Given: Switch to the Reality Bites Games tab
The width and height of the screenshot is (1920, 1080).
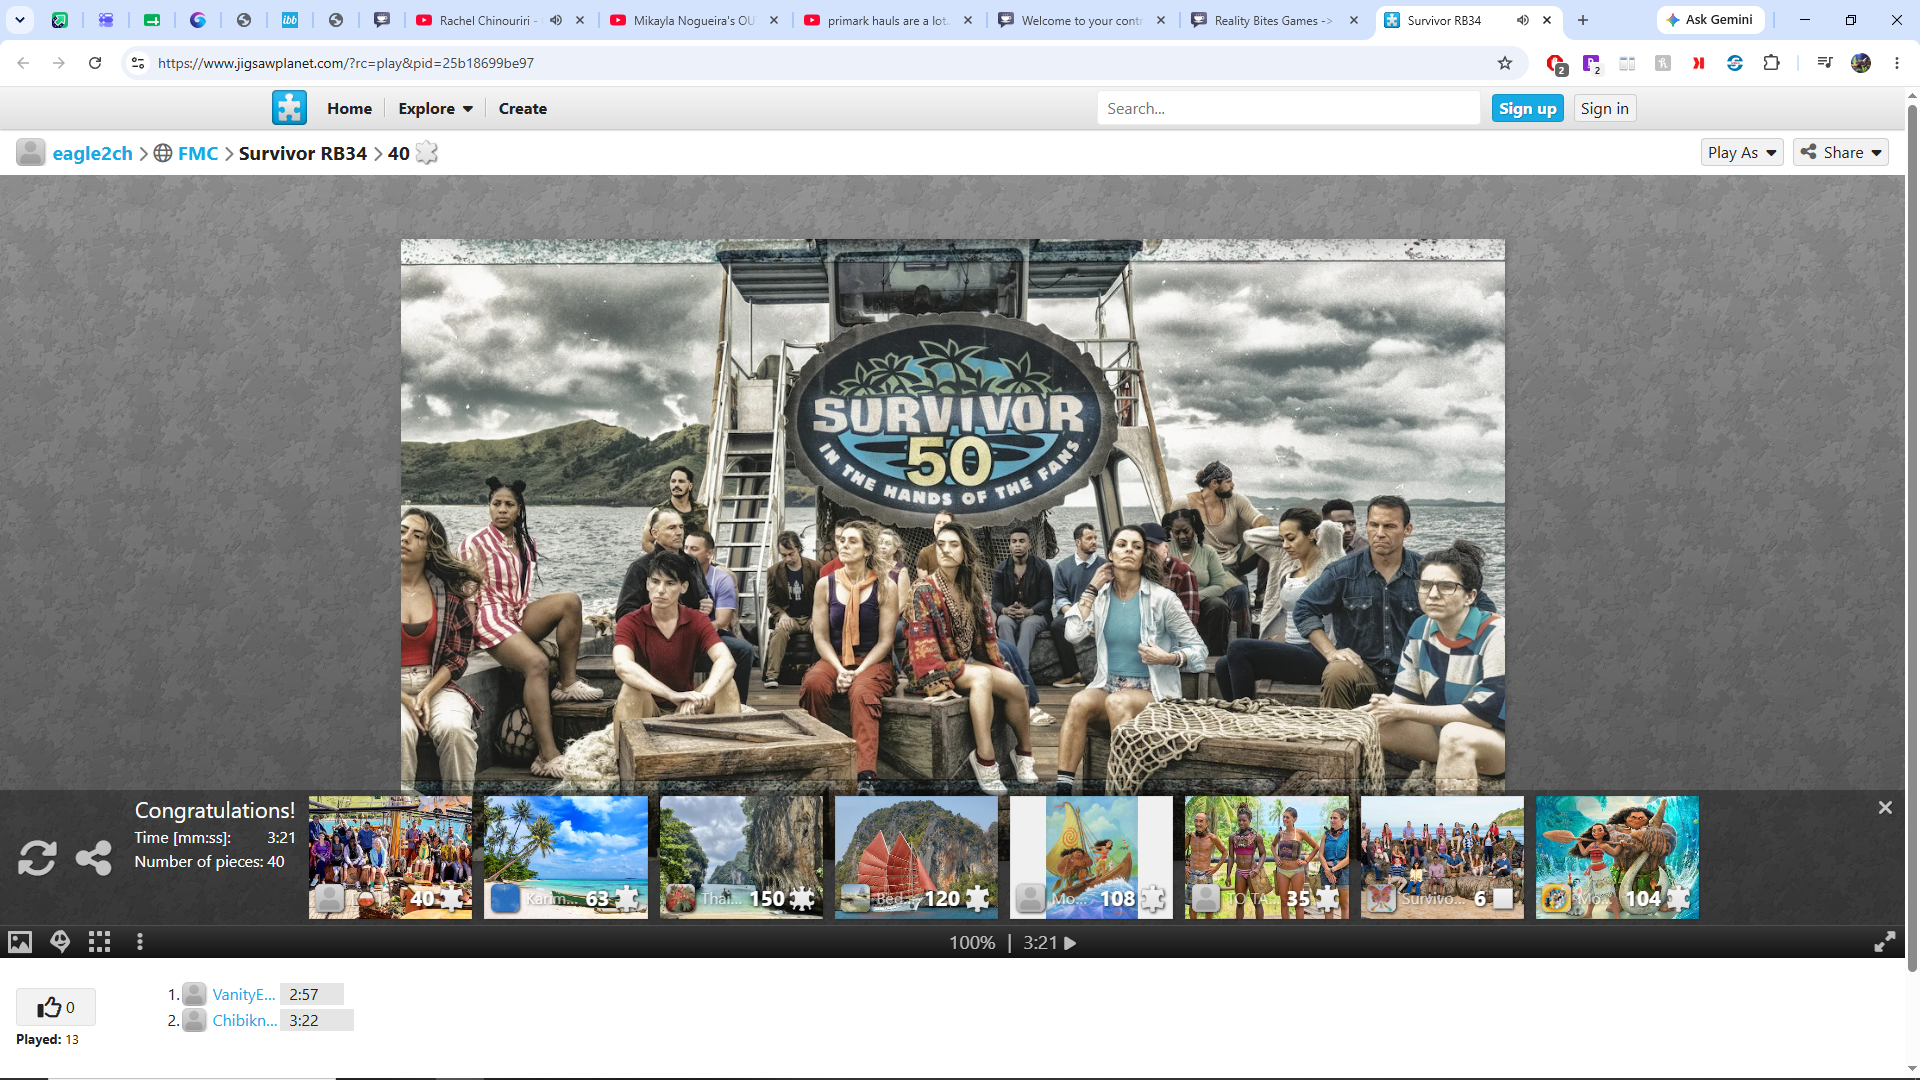Looking at the screenshot, I should [x=1274, y=20].
